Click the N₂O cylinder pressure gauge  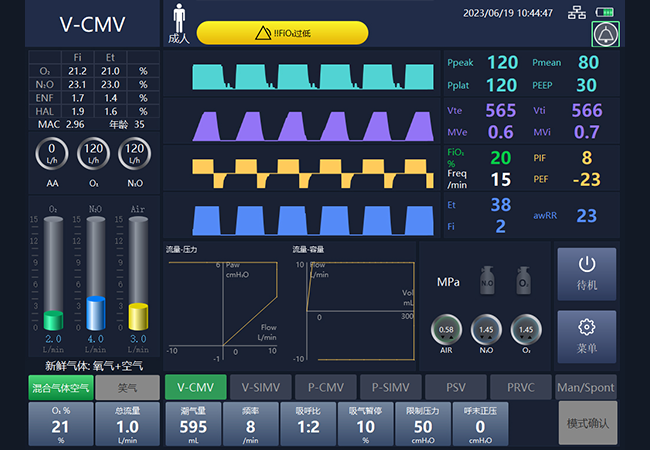pos(484,329)
